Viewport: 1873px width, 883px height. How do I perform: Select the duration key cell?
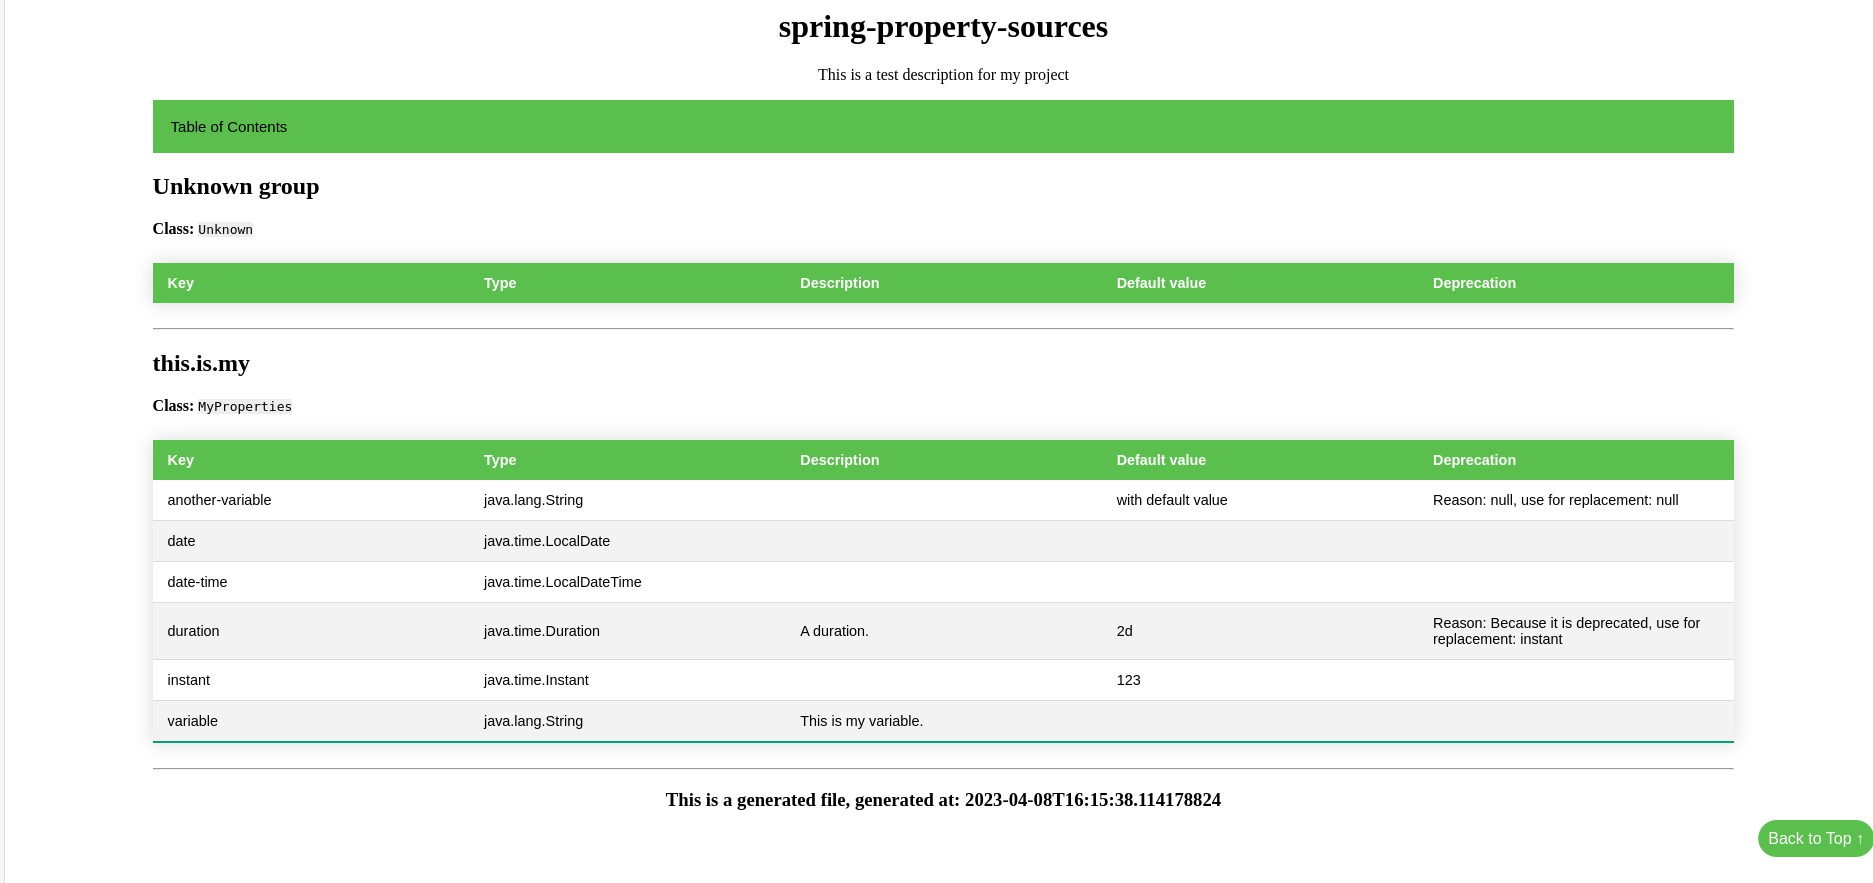[x=311, y=631]
